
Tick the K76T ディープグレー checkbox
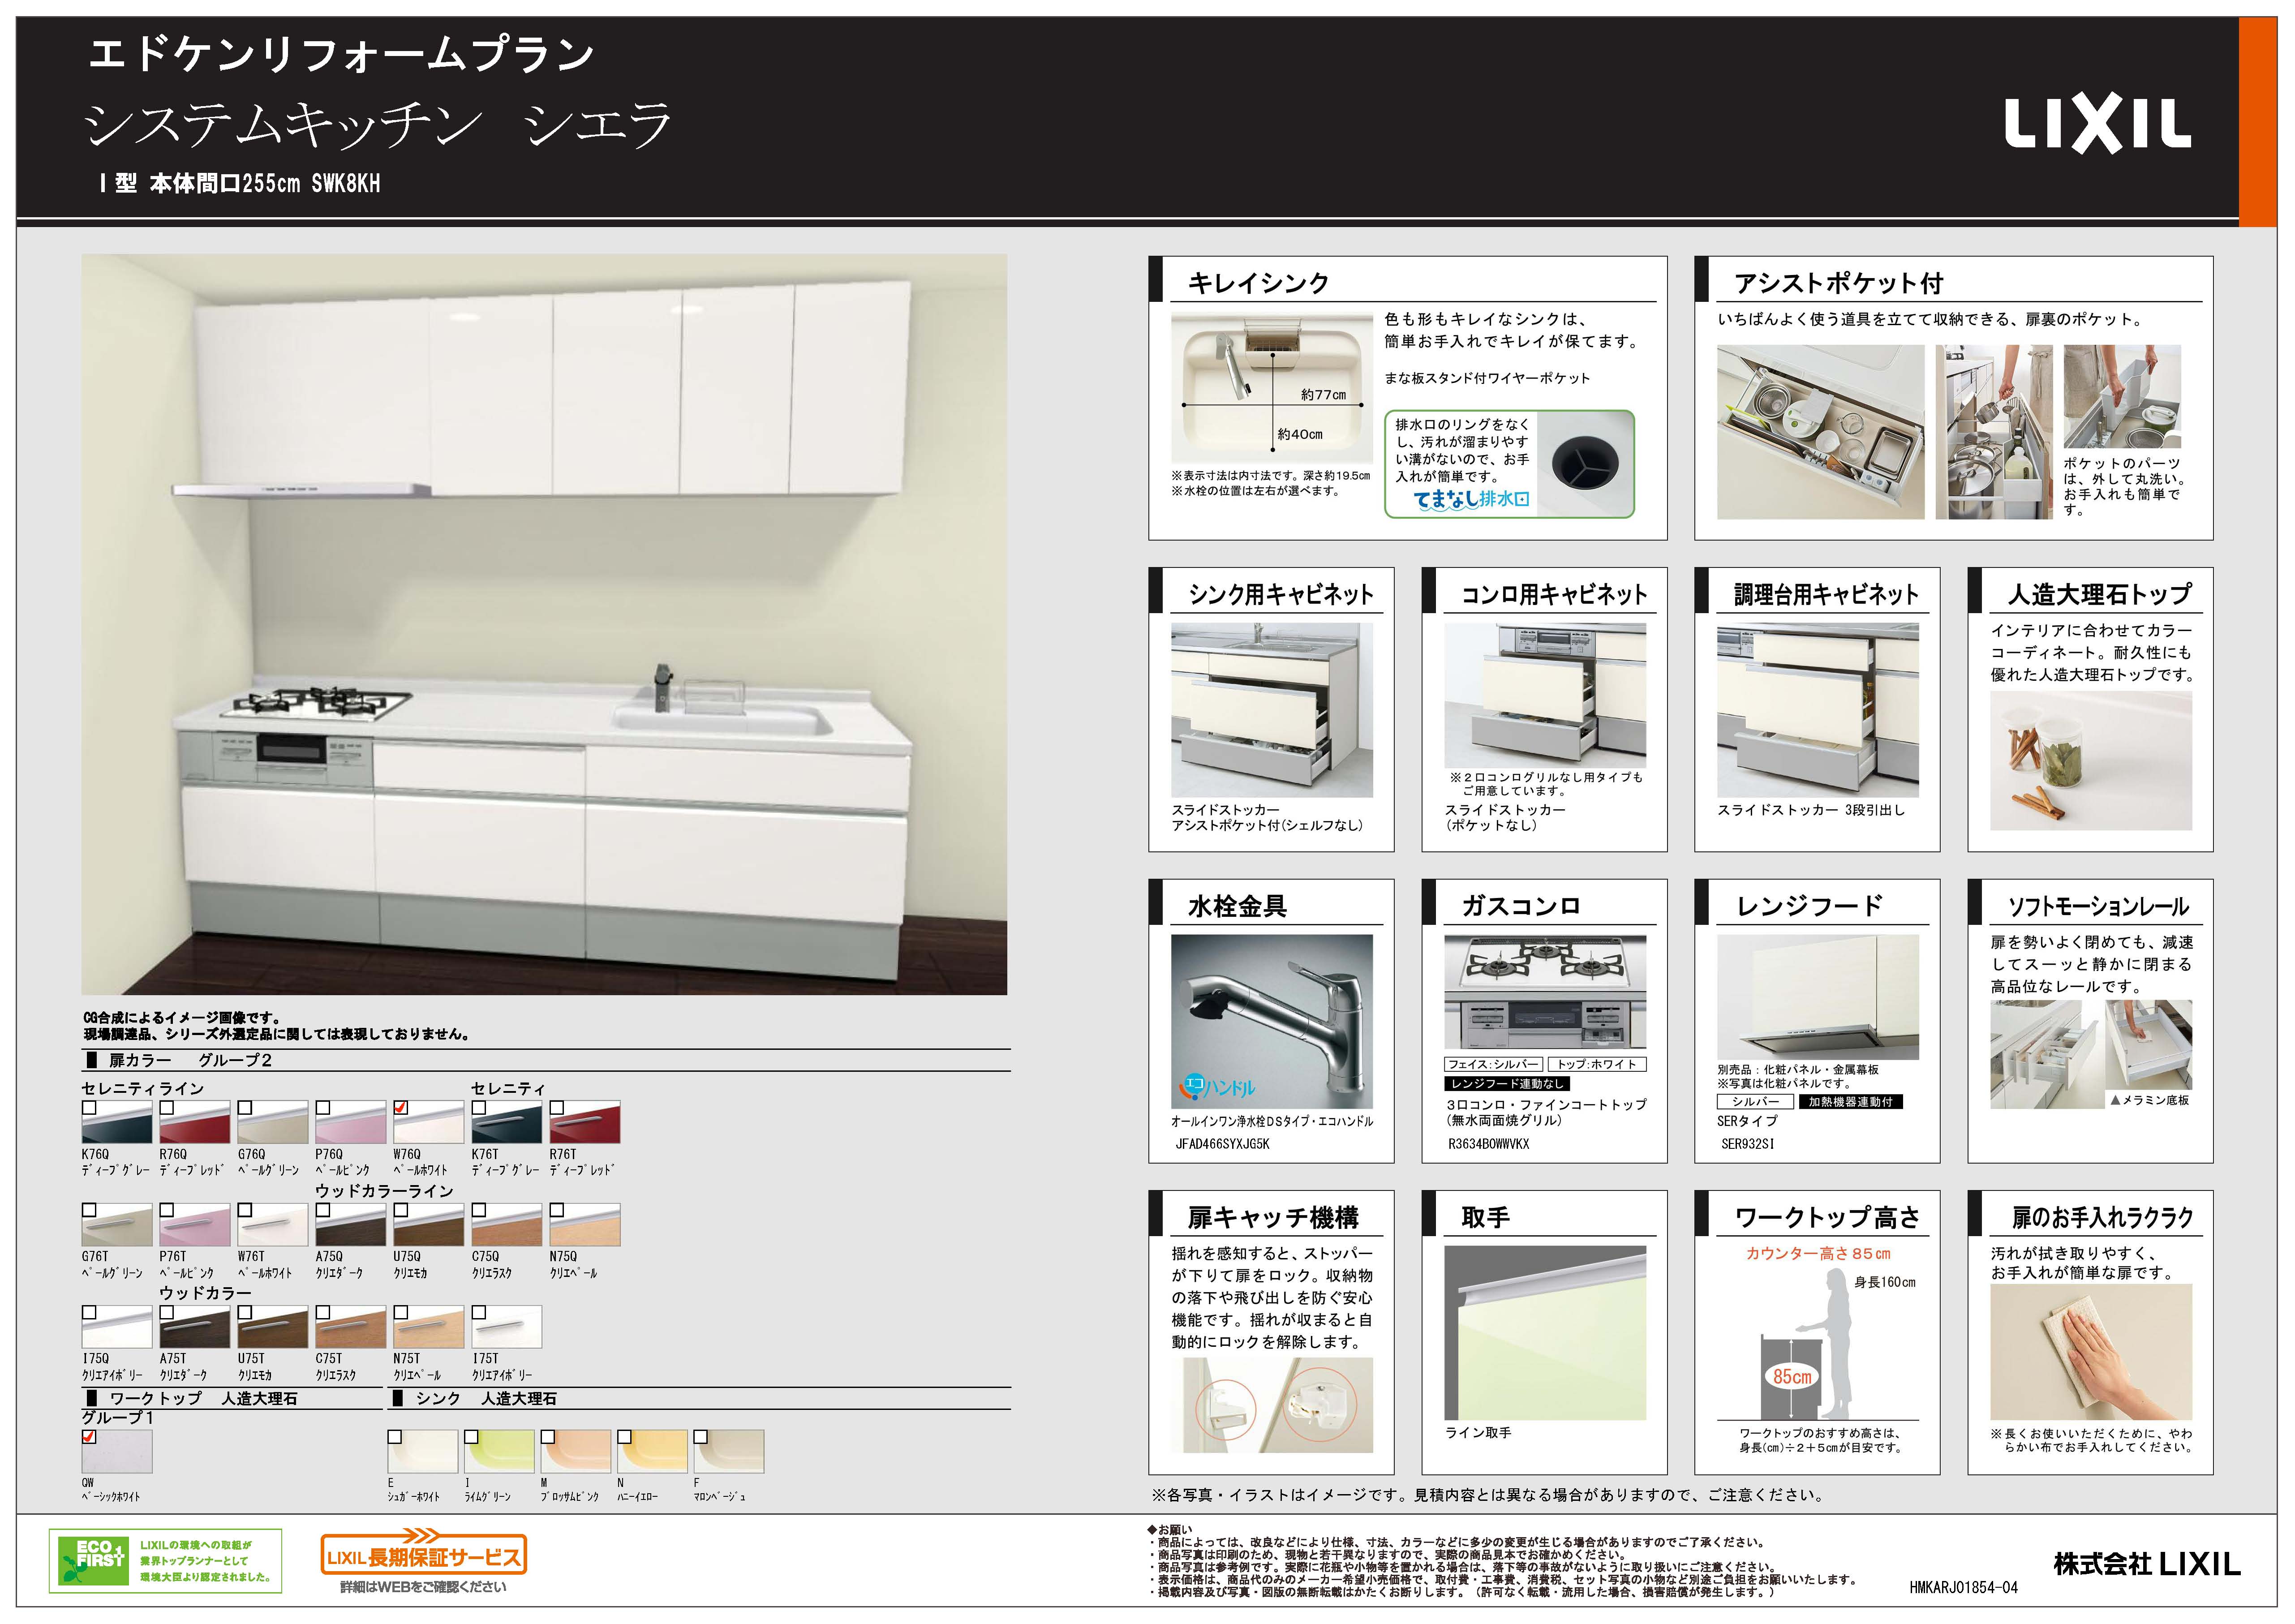(x=479, y=1108)
